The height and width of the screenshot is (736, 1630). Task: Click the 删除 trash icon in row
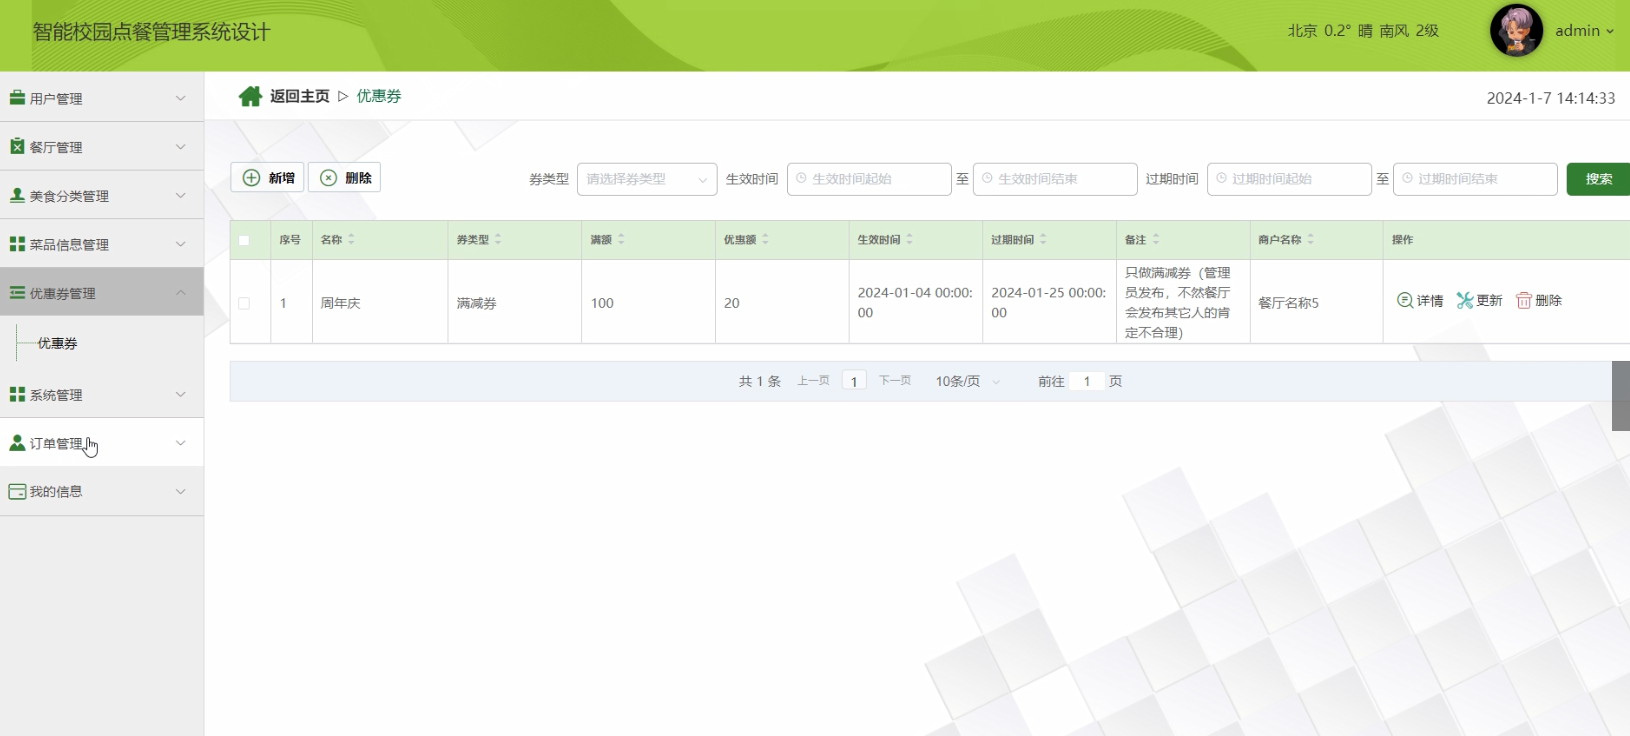click(1524, 300)
